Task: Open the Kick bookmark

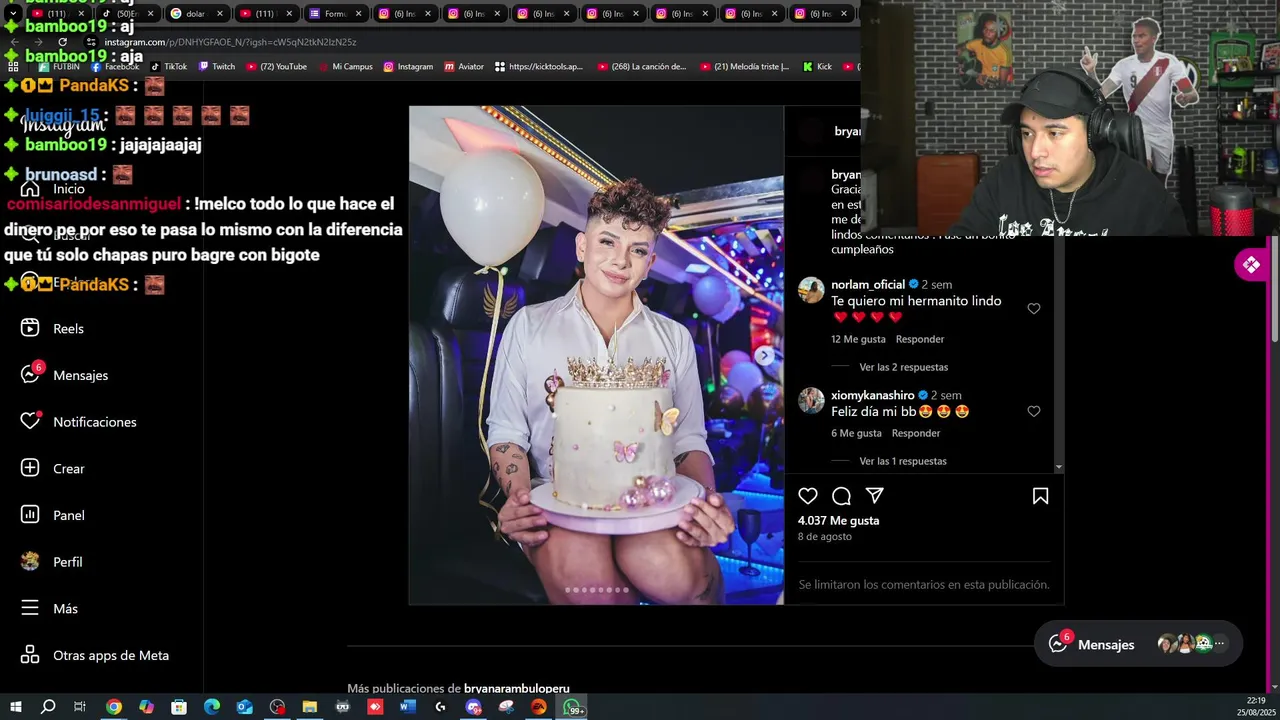Action: (817, 67)
